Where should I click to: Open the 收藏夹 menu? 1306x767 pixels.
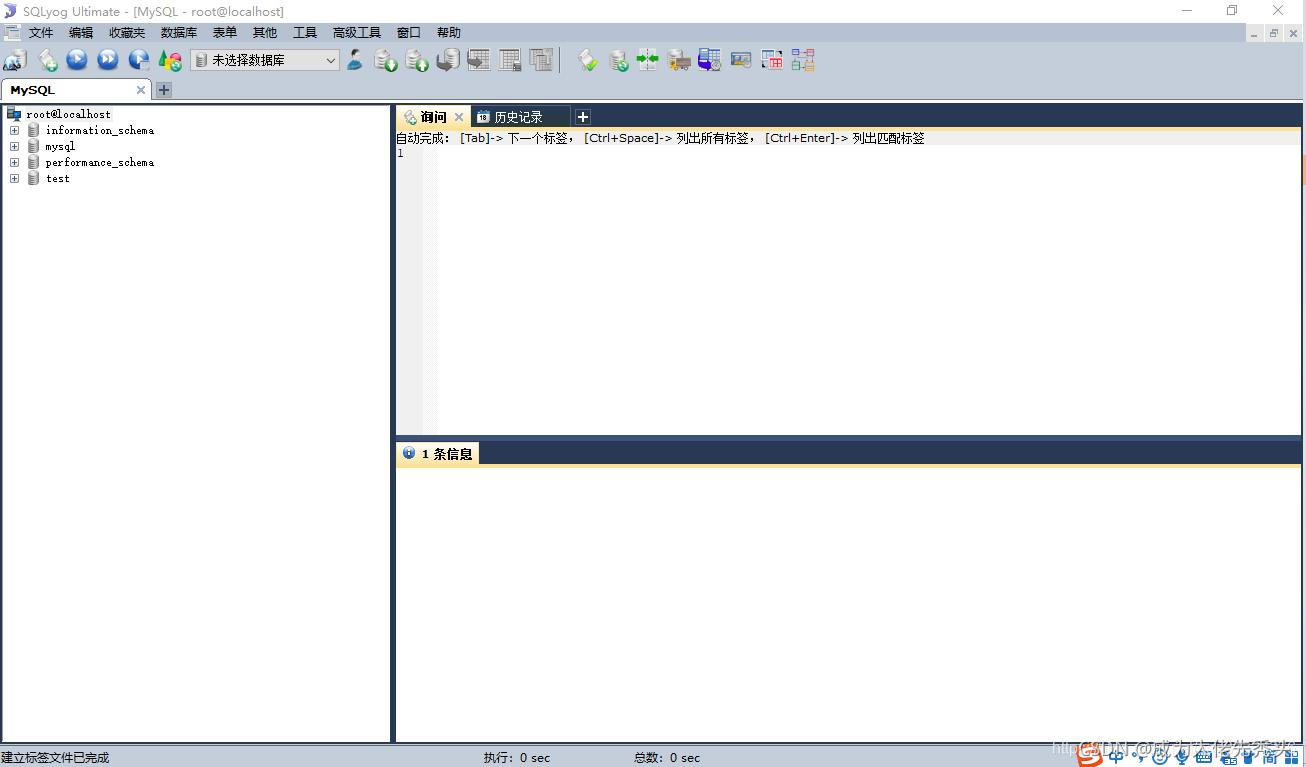point(127,33)
